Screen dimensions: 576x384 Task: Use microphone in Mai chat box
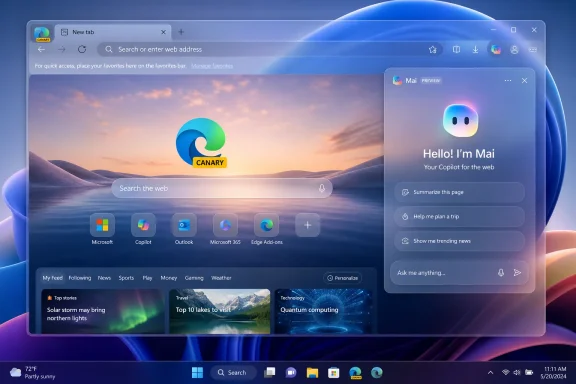pos(501,273)
